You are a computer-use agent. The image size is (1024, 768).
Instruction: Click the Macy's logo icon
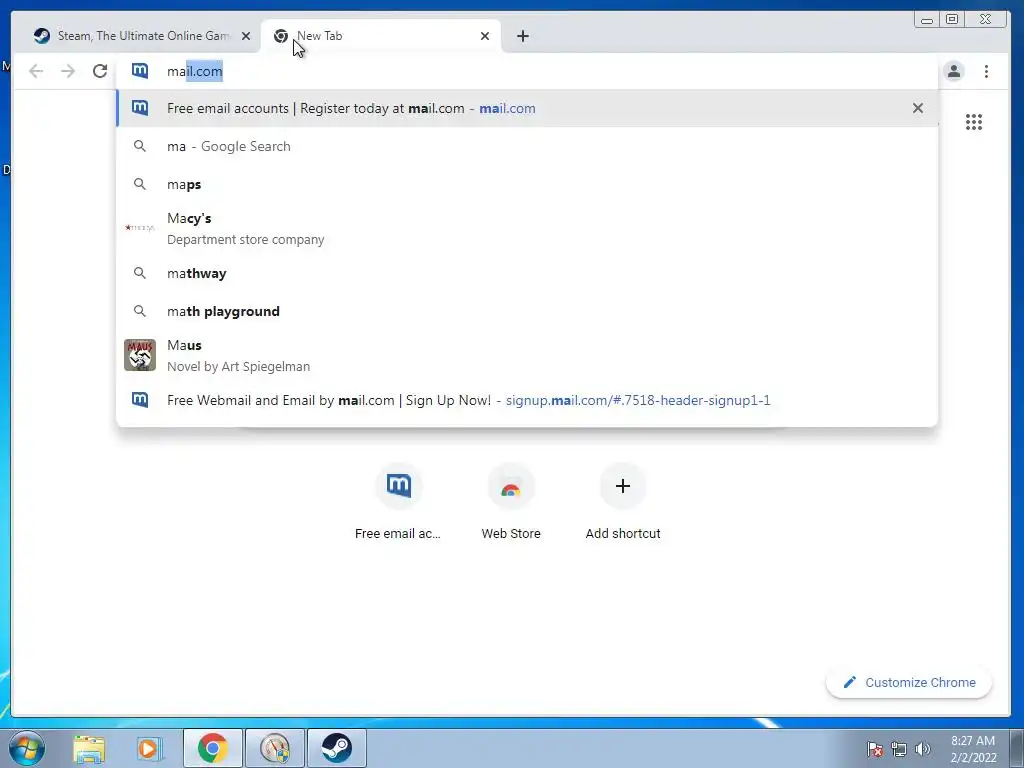coord(140,227)
